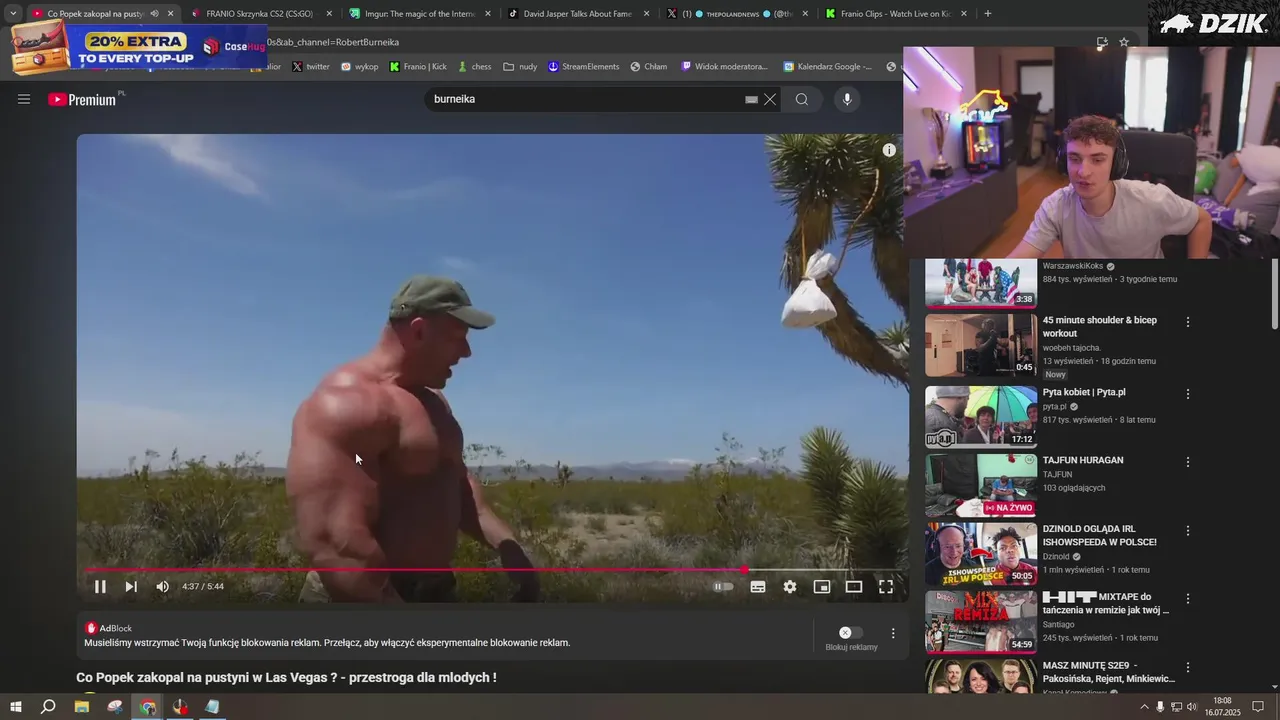Open options menu for 'TAJFUN HURAGAN'
This screenshot has width=1280, height=720.
click(1188, 462)
